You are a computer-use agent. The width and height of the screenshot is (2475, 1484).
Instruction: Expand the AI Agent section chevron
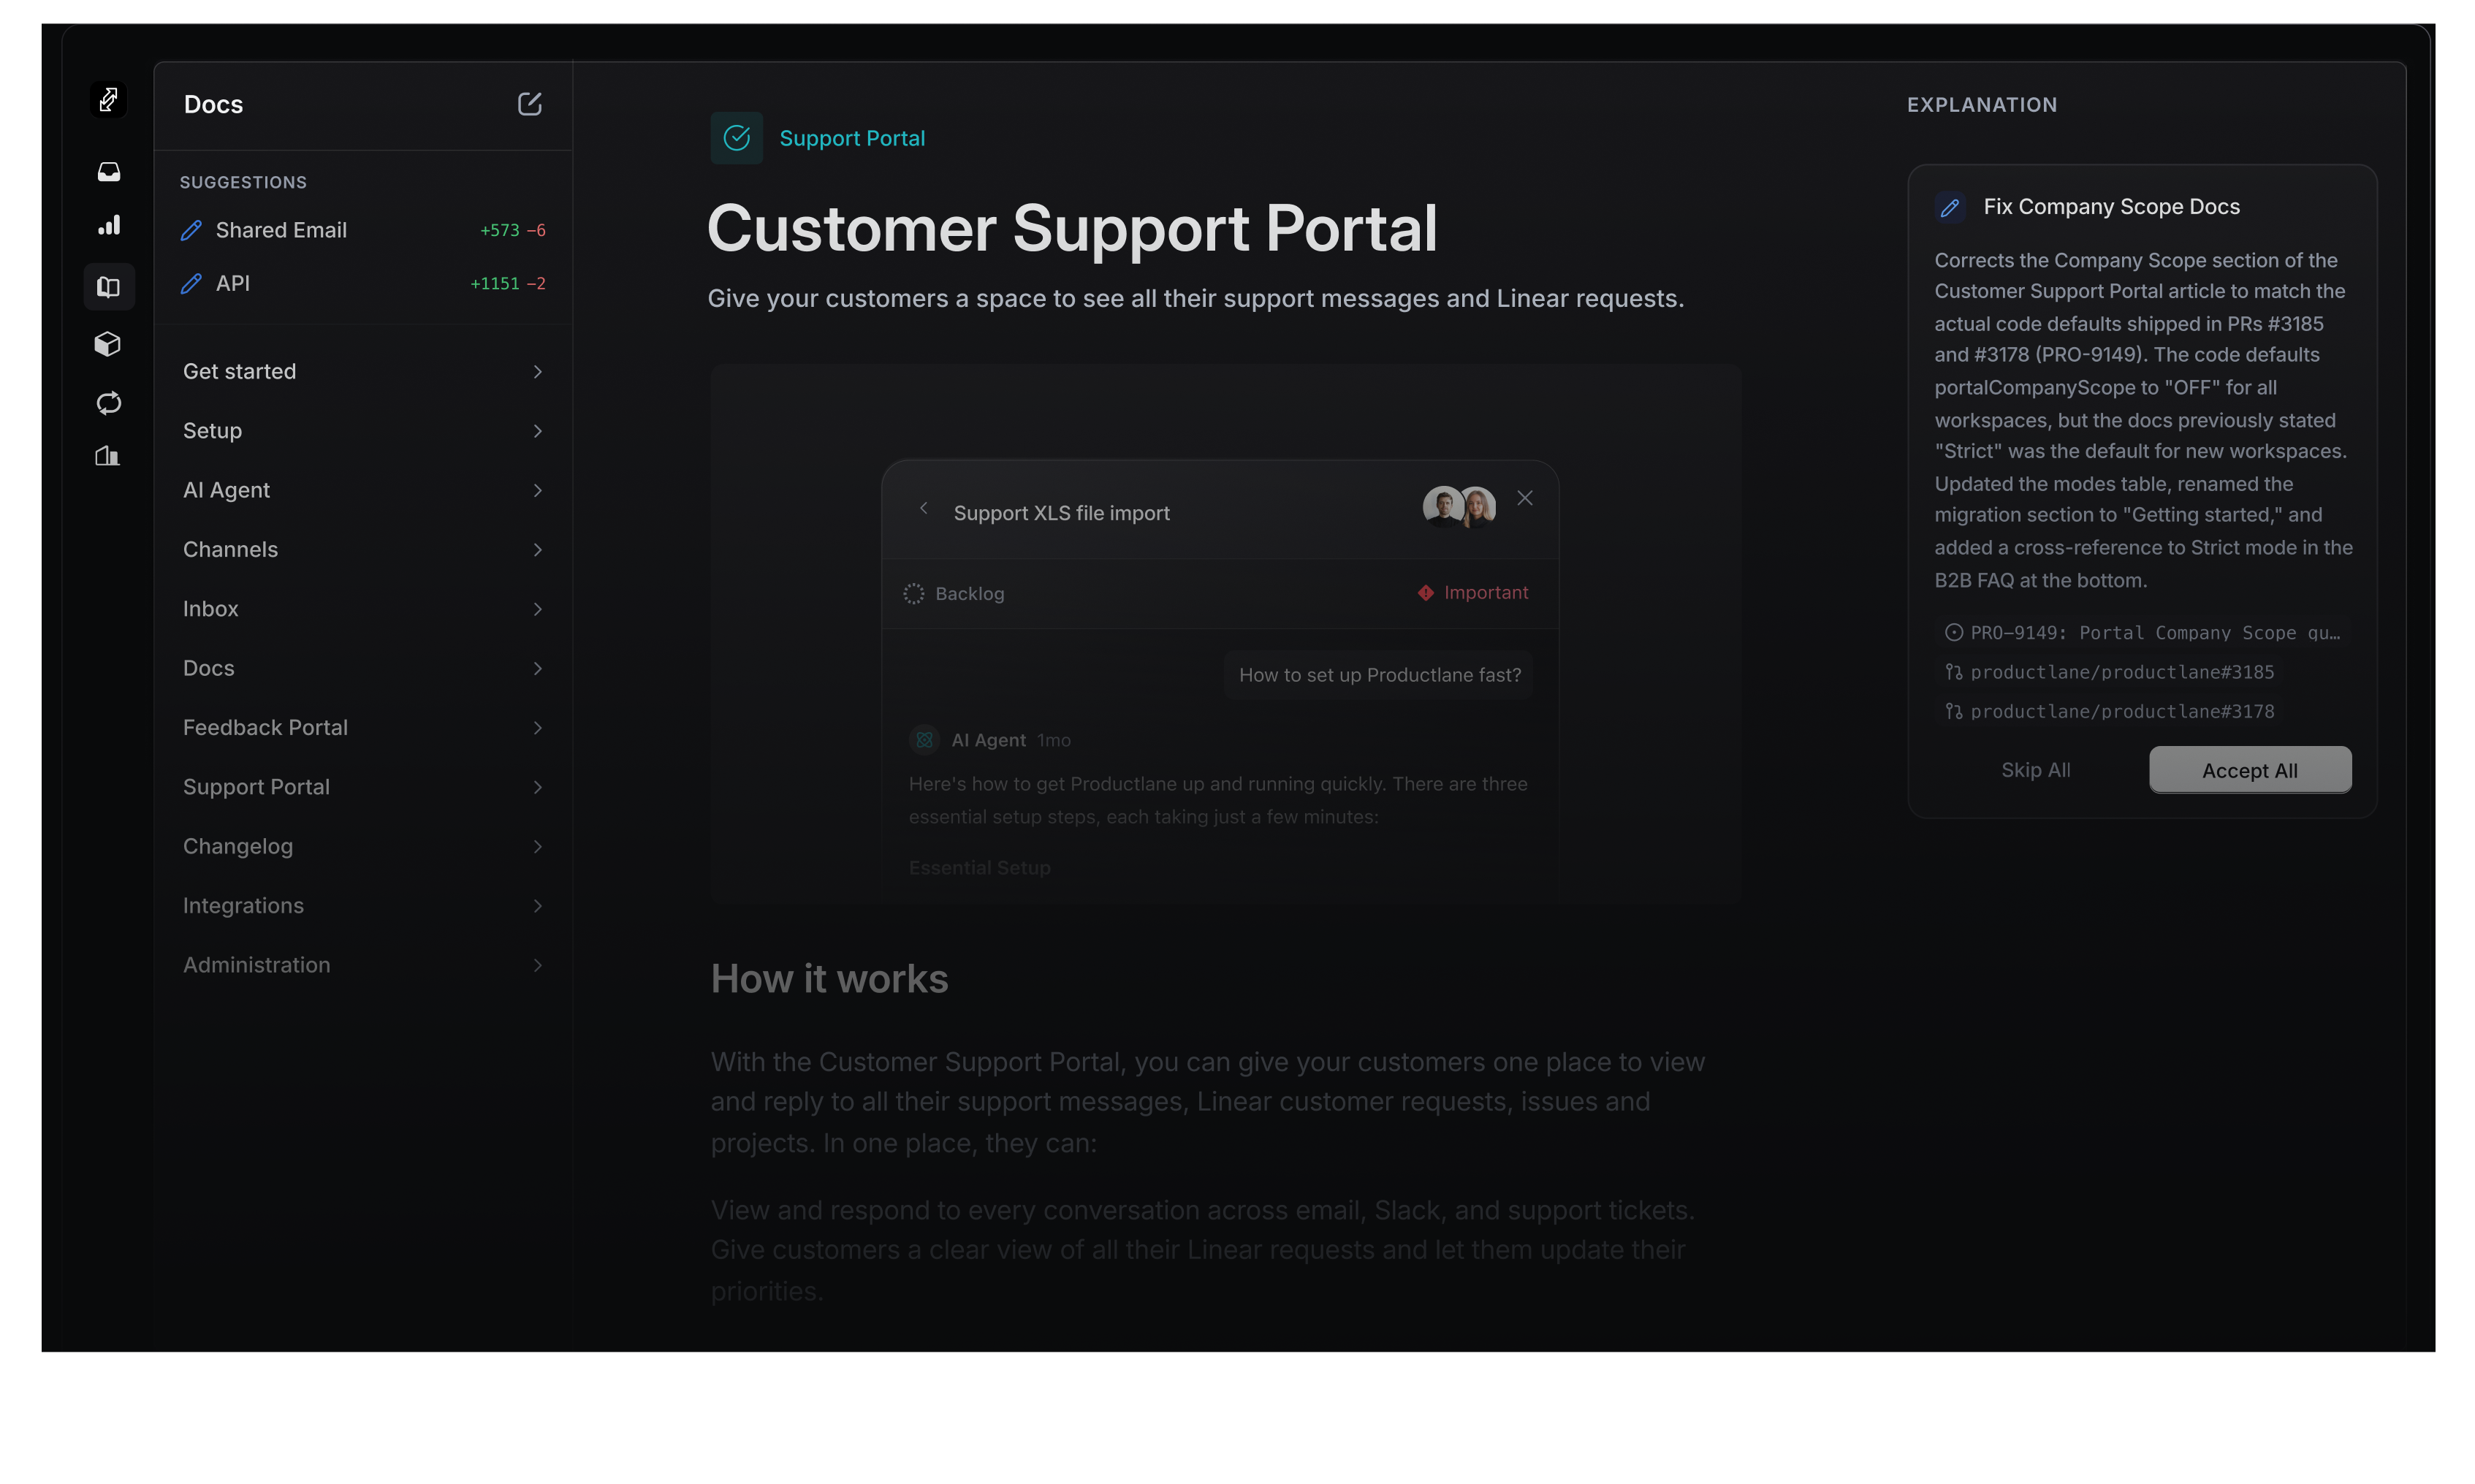[537, 490]
